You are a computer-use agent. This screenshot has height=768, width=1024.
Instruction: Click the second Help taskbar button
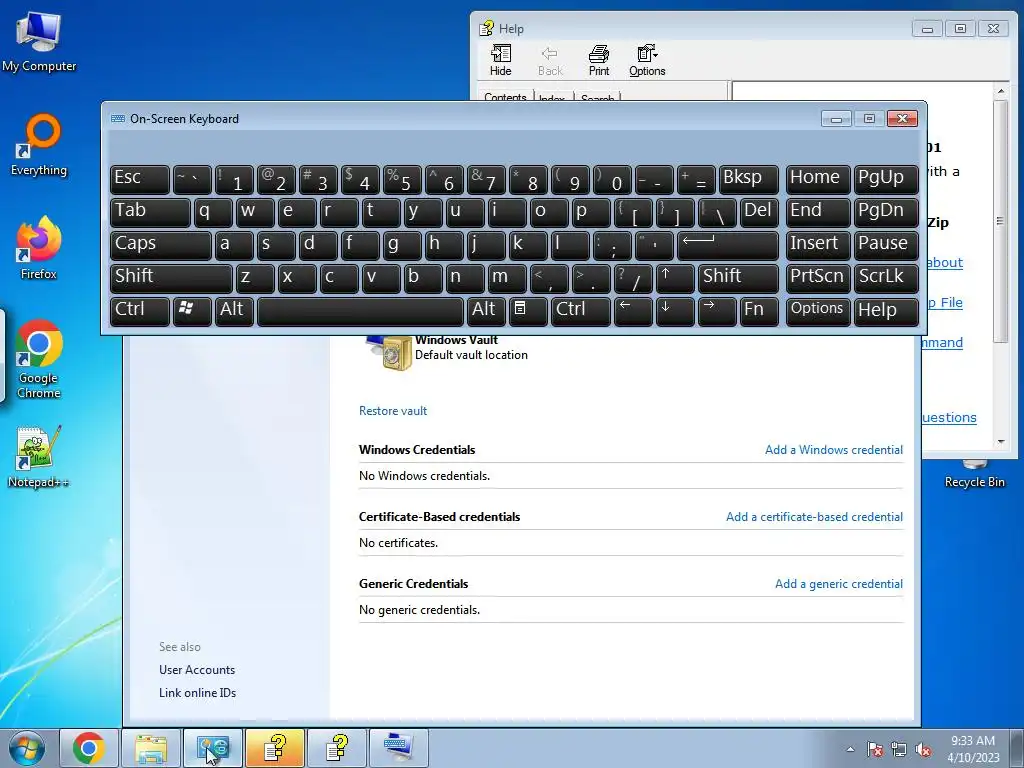pos(337,748)
